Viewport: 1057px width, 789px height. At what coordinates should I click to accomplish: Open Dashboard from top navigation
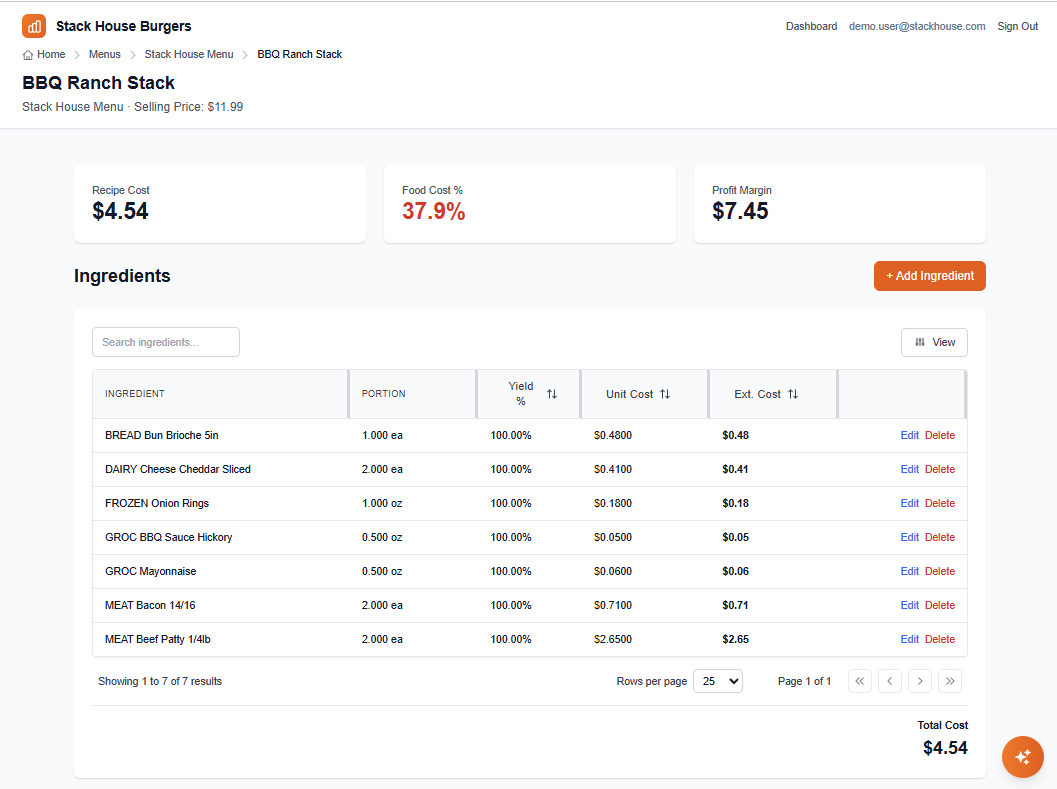[x=811, y=26]
